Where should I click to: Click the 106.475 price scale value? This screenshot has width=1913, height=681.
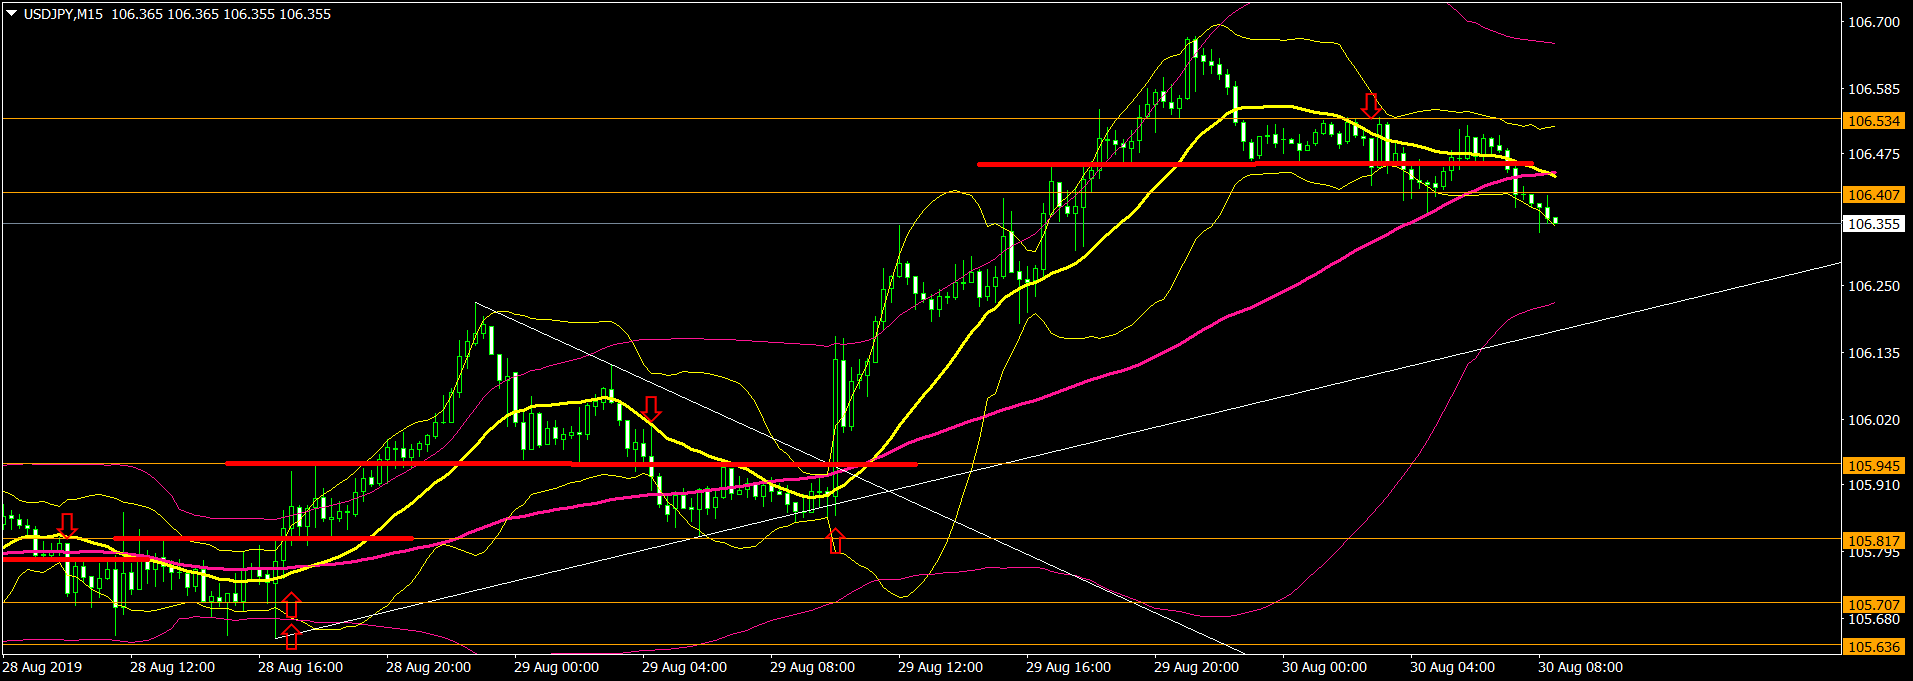click(1874, 154)
